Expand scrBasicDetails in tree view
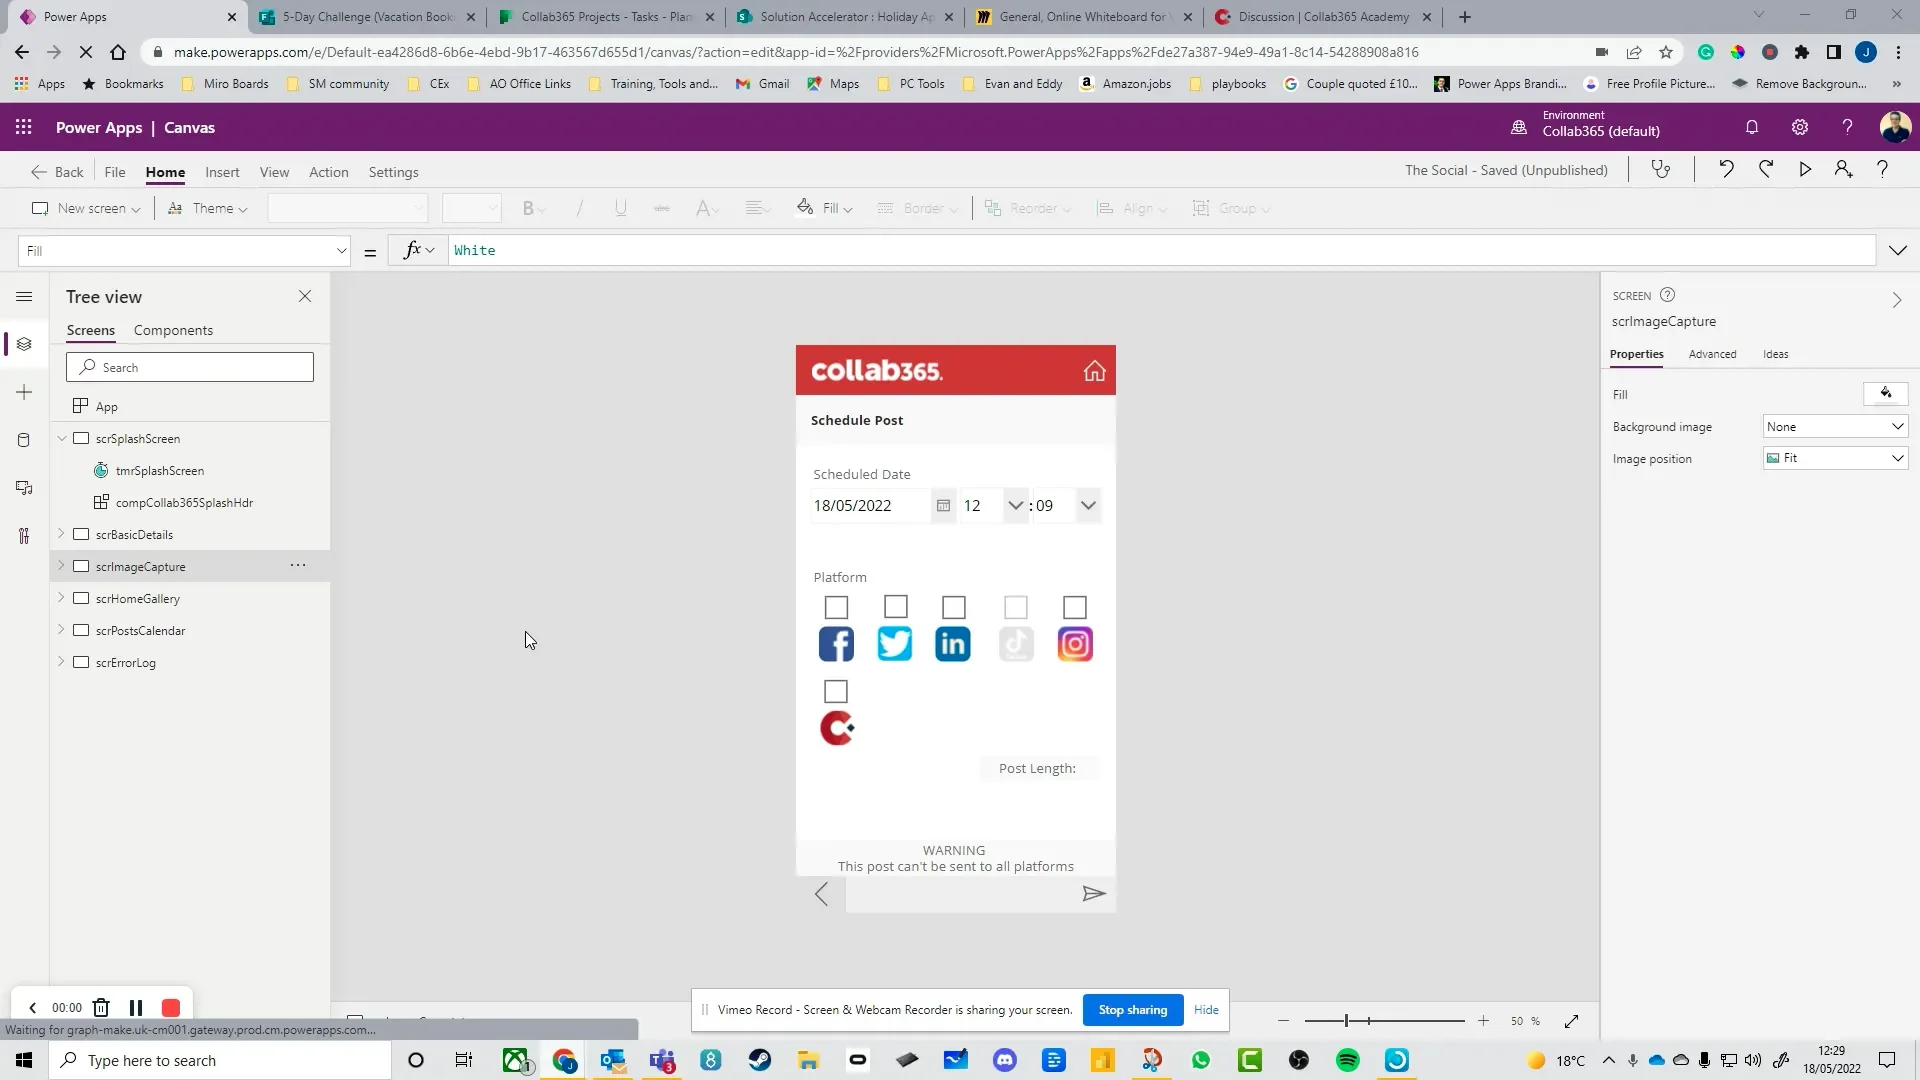This screenshot has height=1080, width=1920. (x=61, y=534)
